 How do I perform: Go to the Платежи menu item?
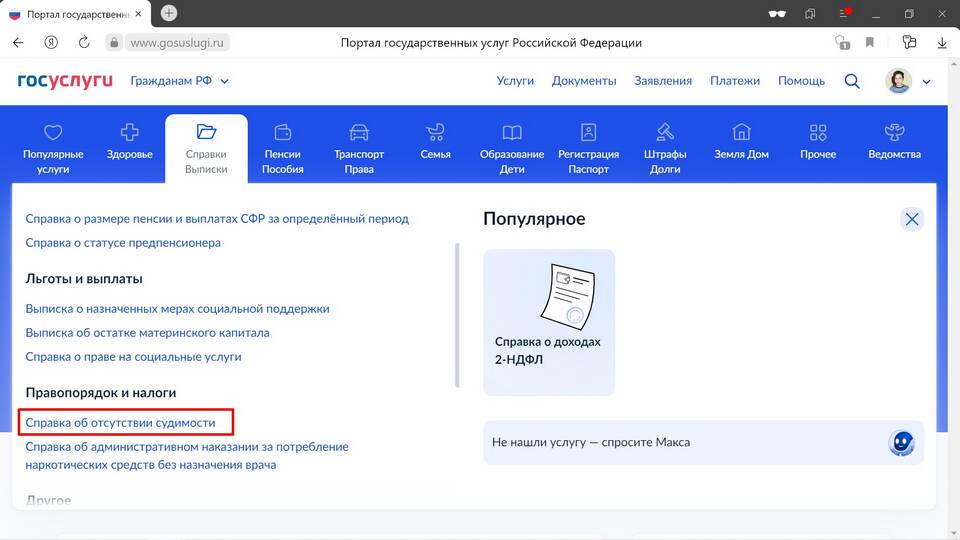(x=735, y=81)
